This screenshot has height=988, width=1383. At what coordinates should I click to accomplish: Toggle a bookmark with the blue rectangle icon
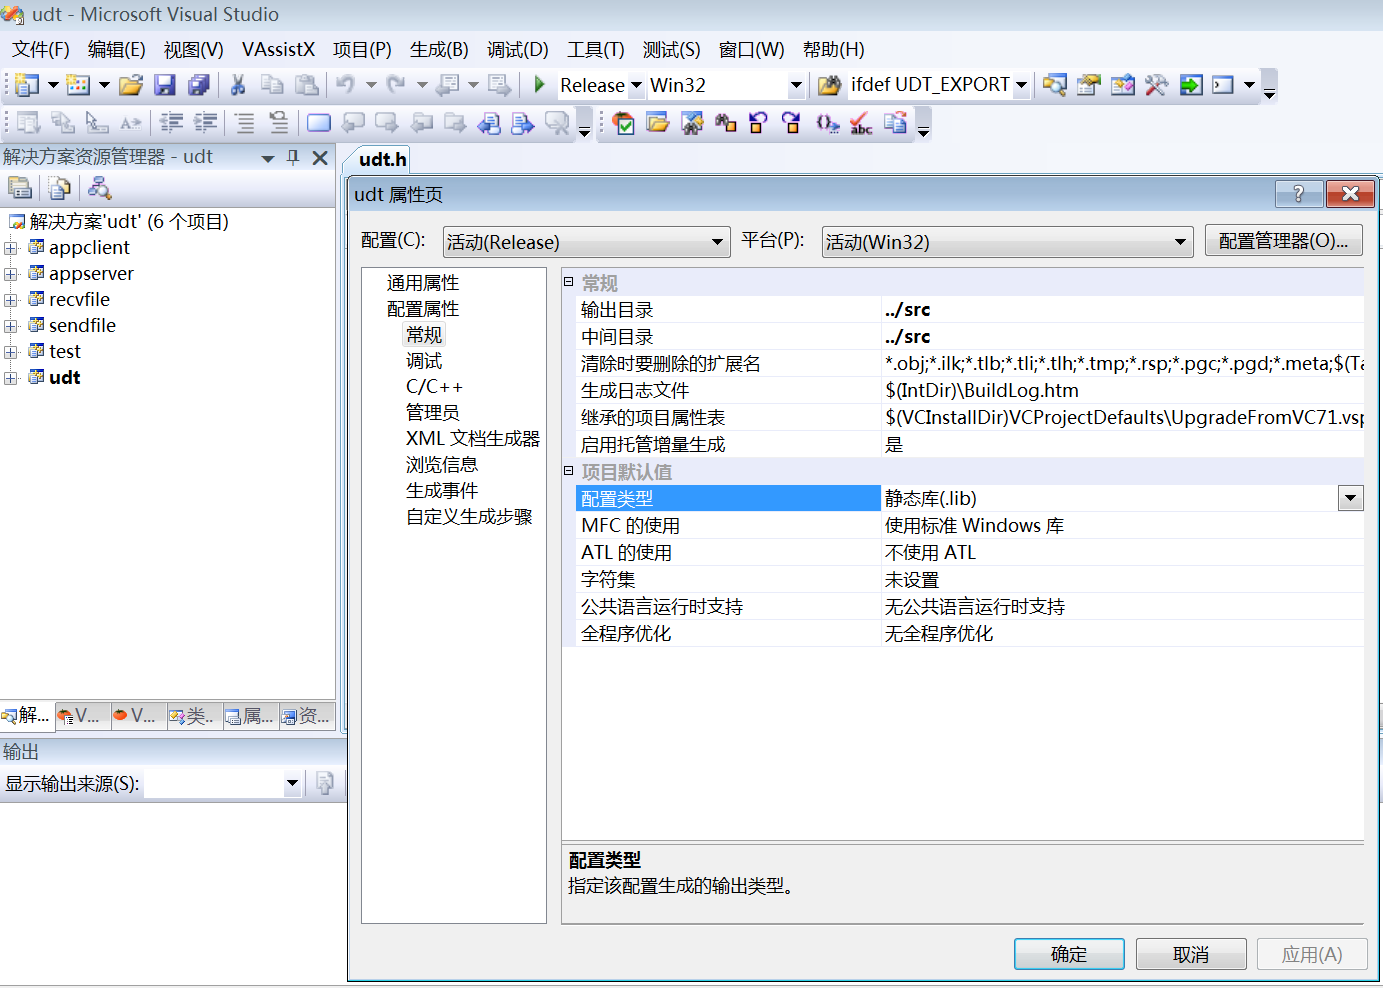pos(319,123)
